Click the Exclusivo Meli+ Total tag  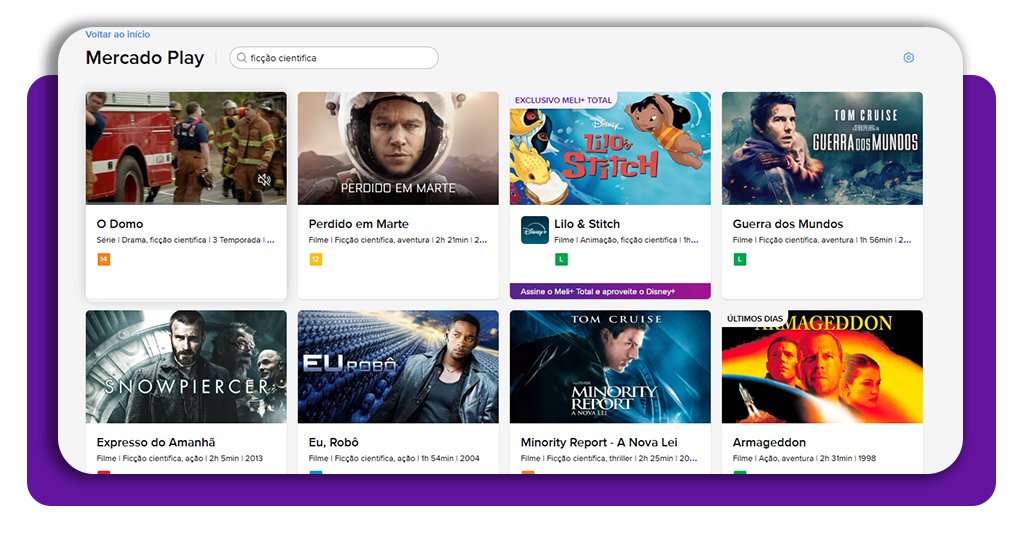[x=563, y=100]
